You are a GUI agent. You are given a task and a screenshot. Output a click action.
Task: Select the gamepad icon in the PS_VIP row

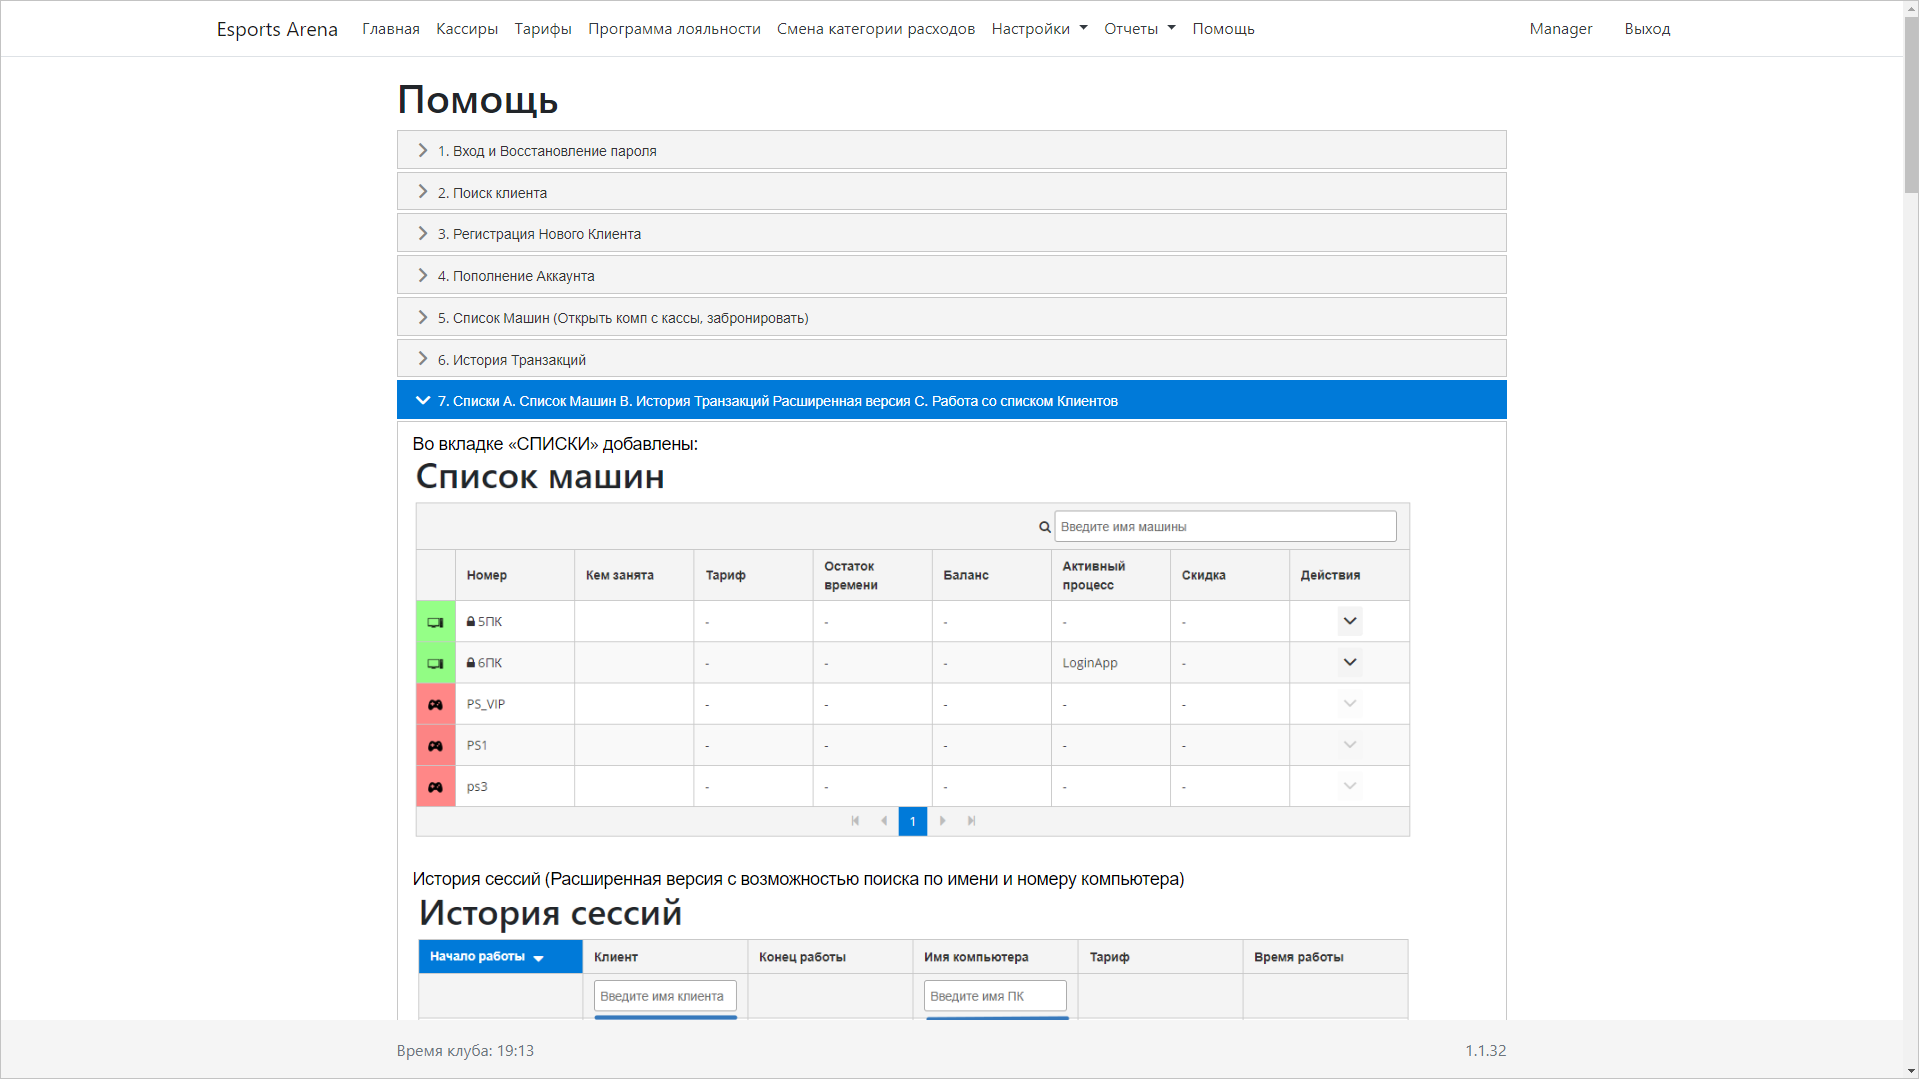[x=435, y=704]
